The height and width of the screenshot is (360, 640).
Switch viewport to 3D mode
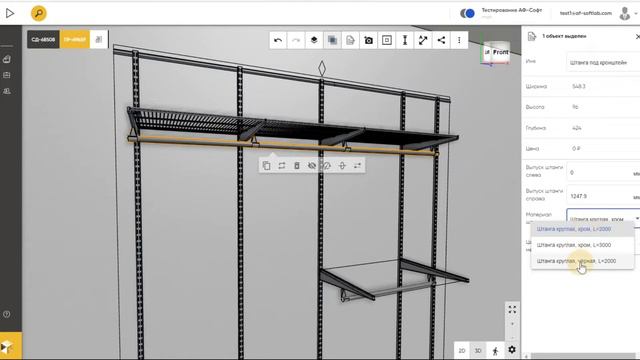(478, 351)
